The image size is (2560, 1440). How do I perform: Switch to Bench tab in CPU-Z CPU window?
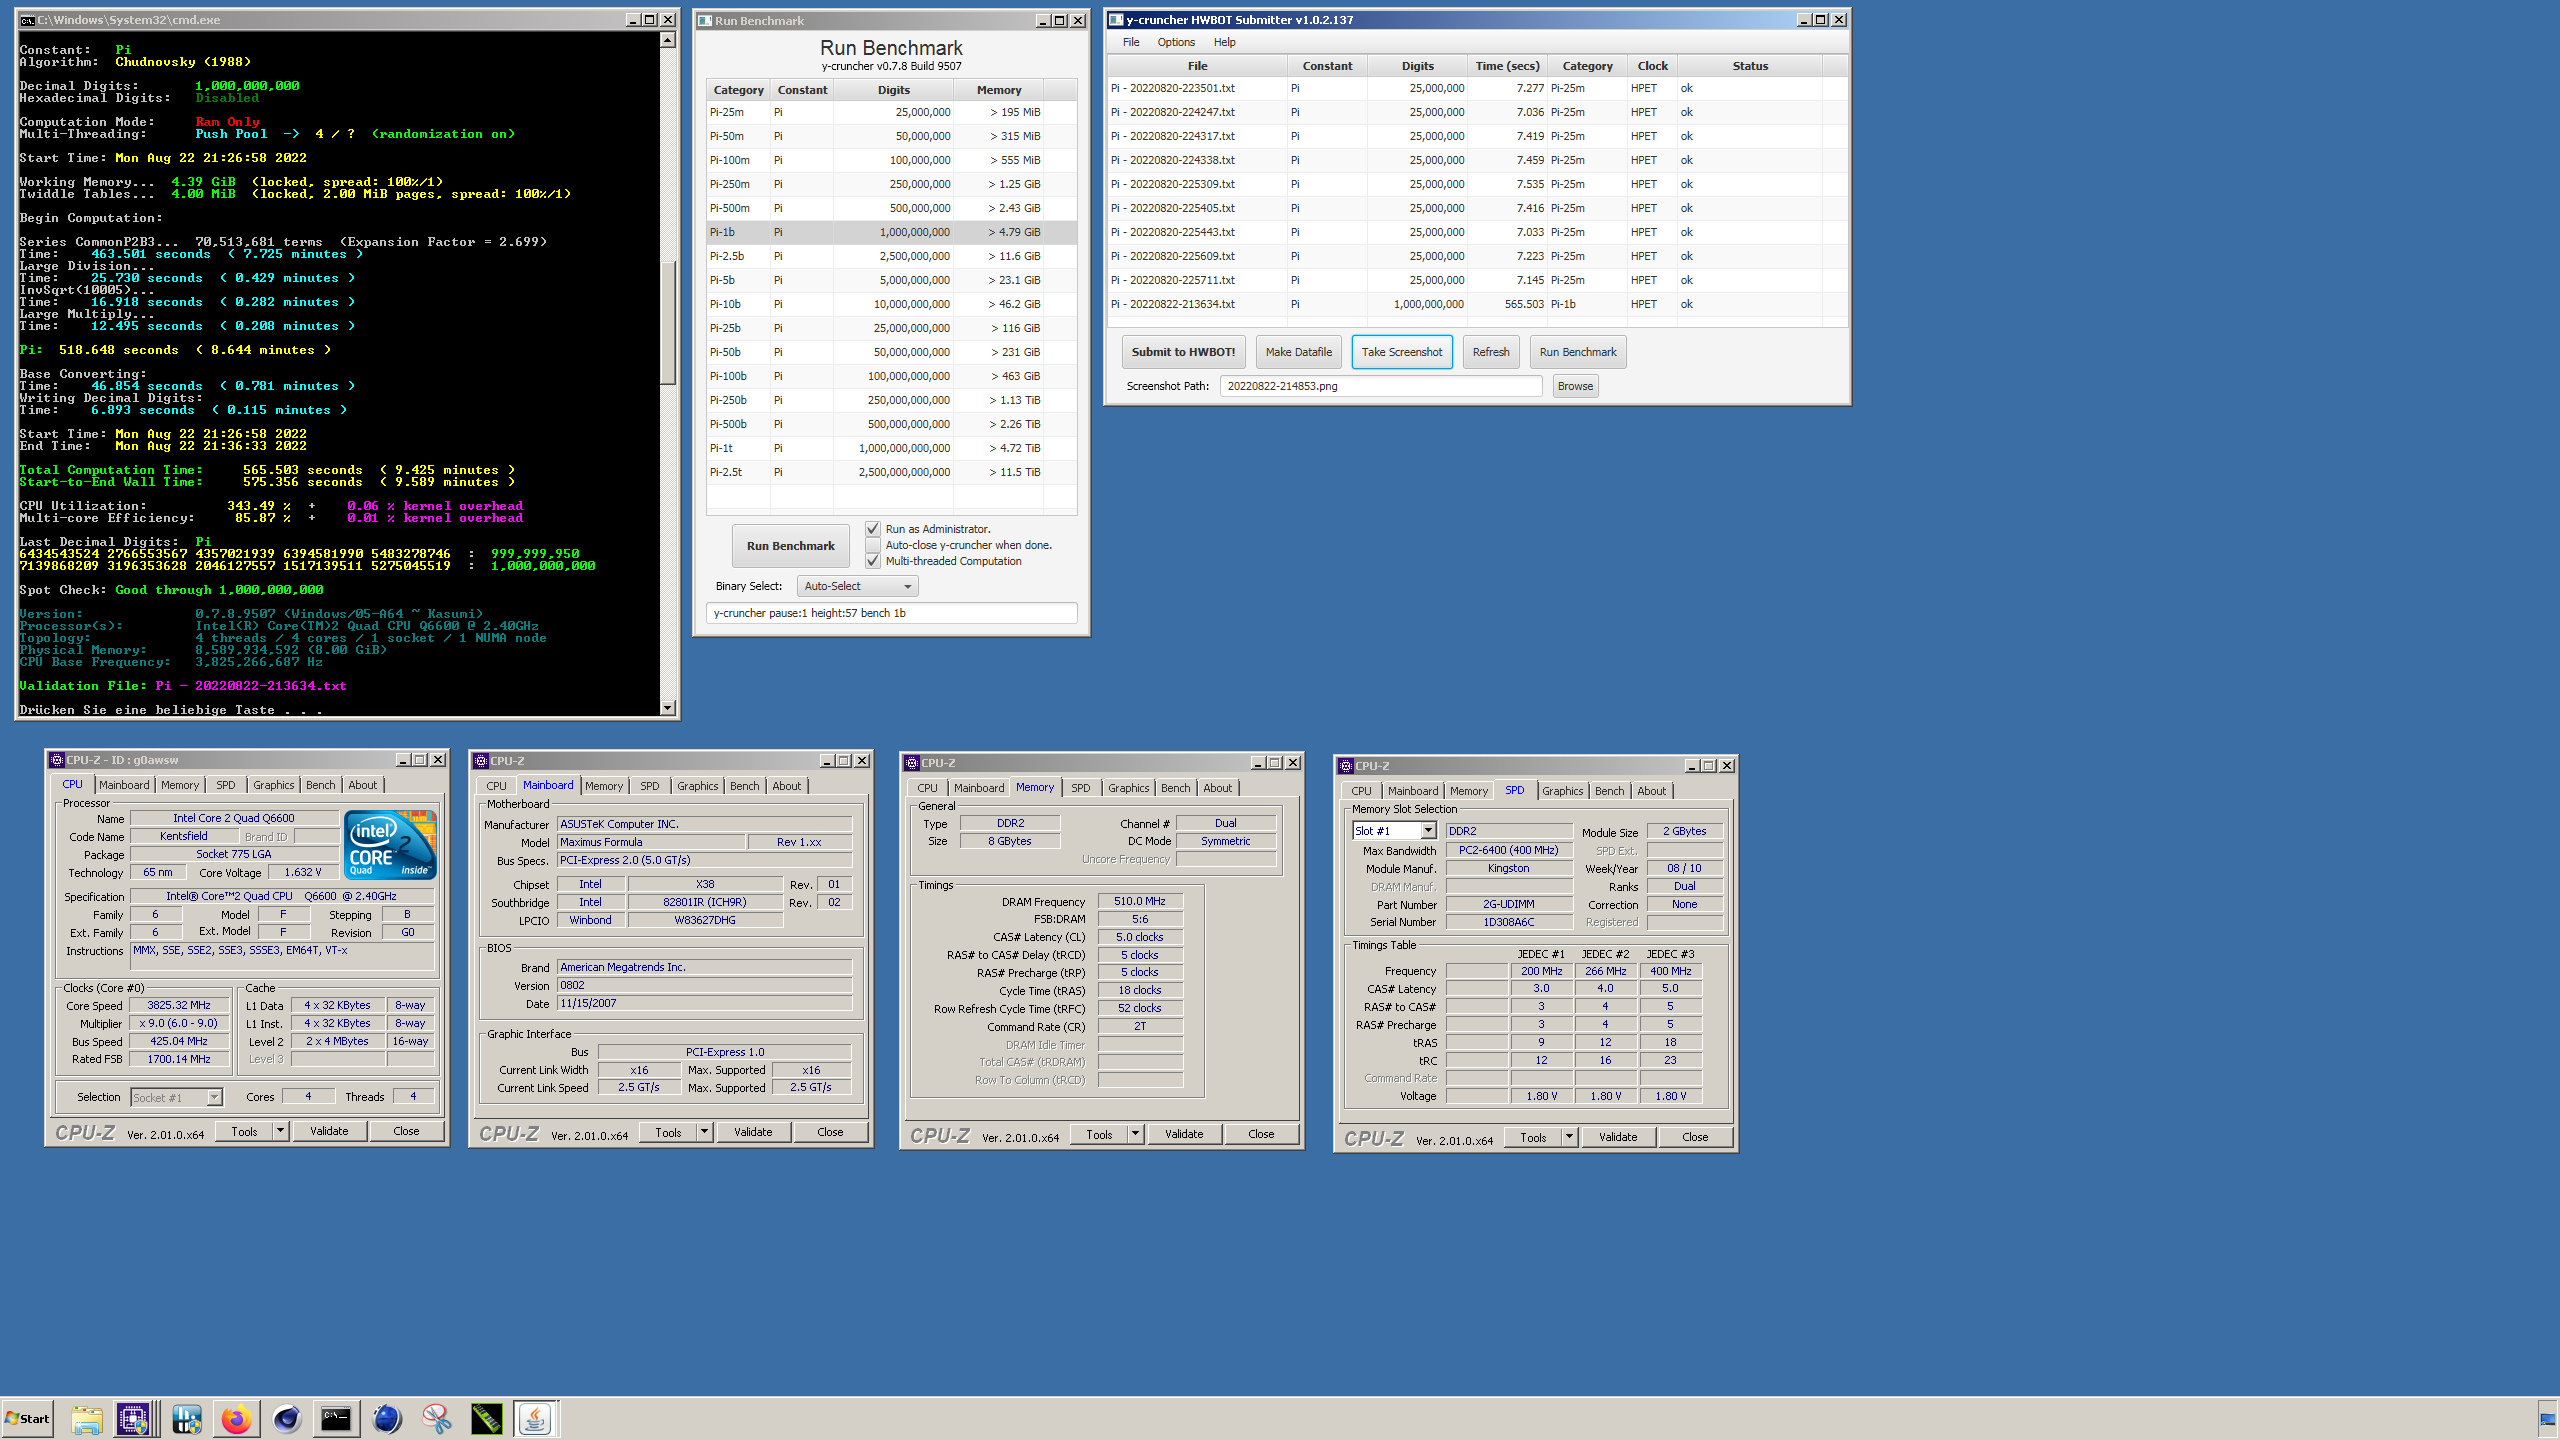coord(321,785)
